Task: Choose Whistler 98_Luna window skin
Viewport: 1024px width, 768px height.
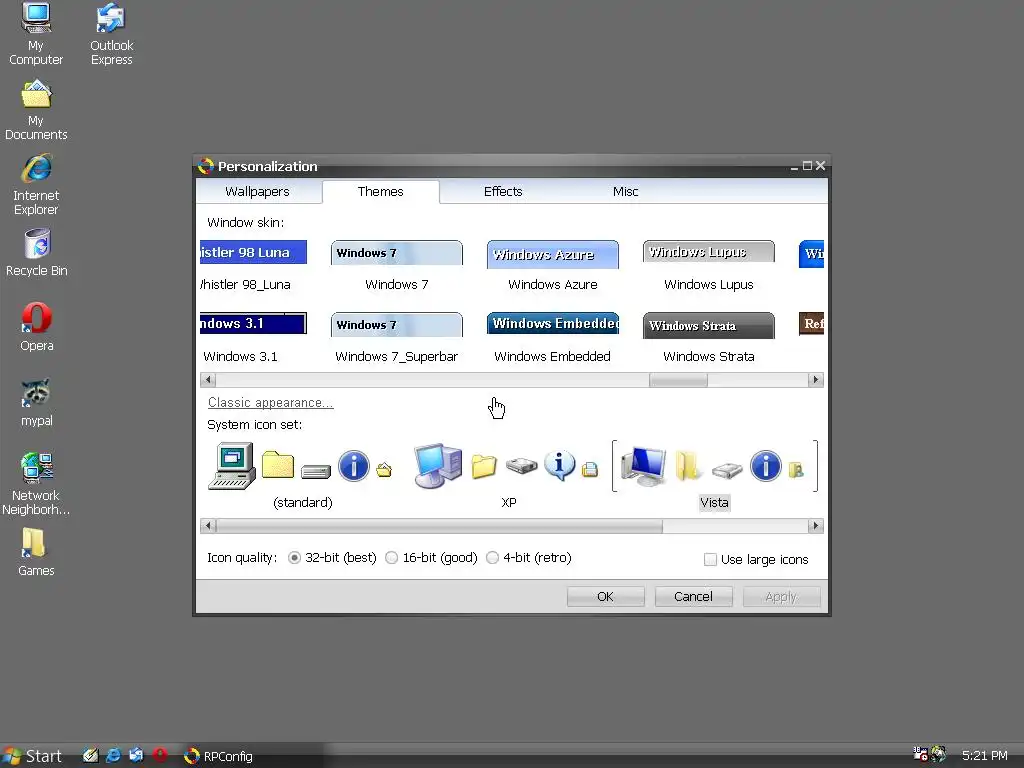Action: [x=253, y=253]
